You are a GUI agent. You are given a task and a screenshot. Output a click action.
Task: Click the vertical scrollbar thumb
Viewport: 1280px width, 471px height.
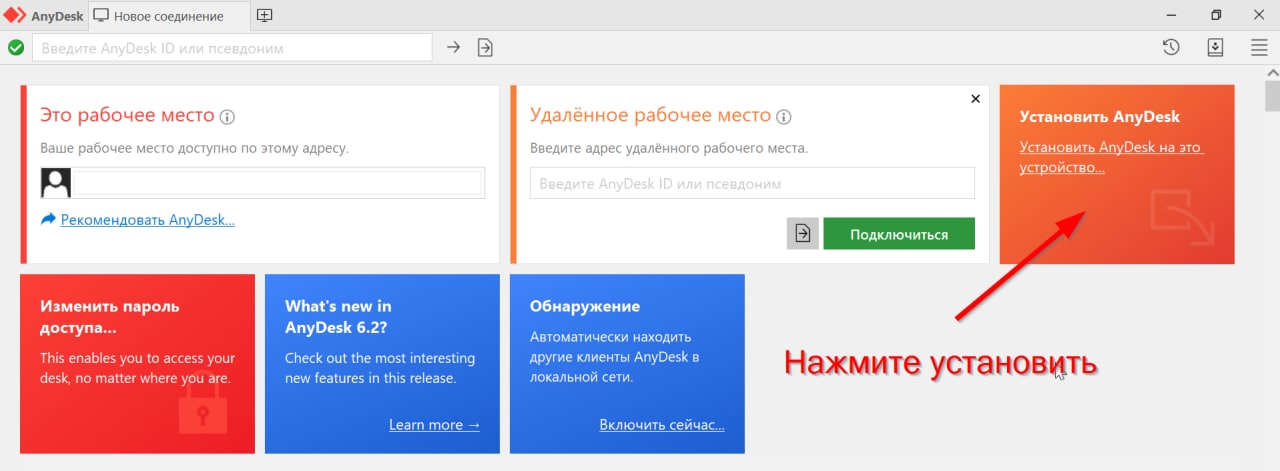[x=1272, y=97]
